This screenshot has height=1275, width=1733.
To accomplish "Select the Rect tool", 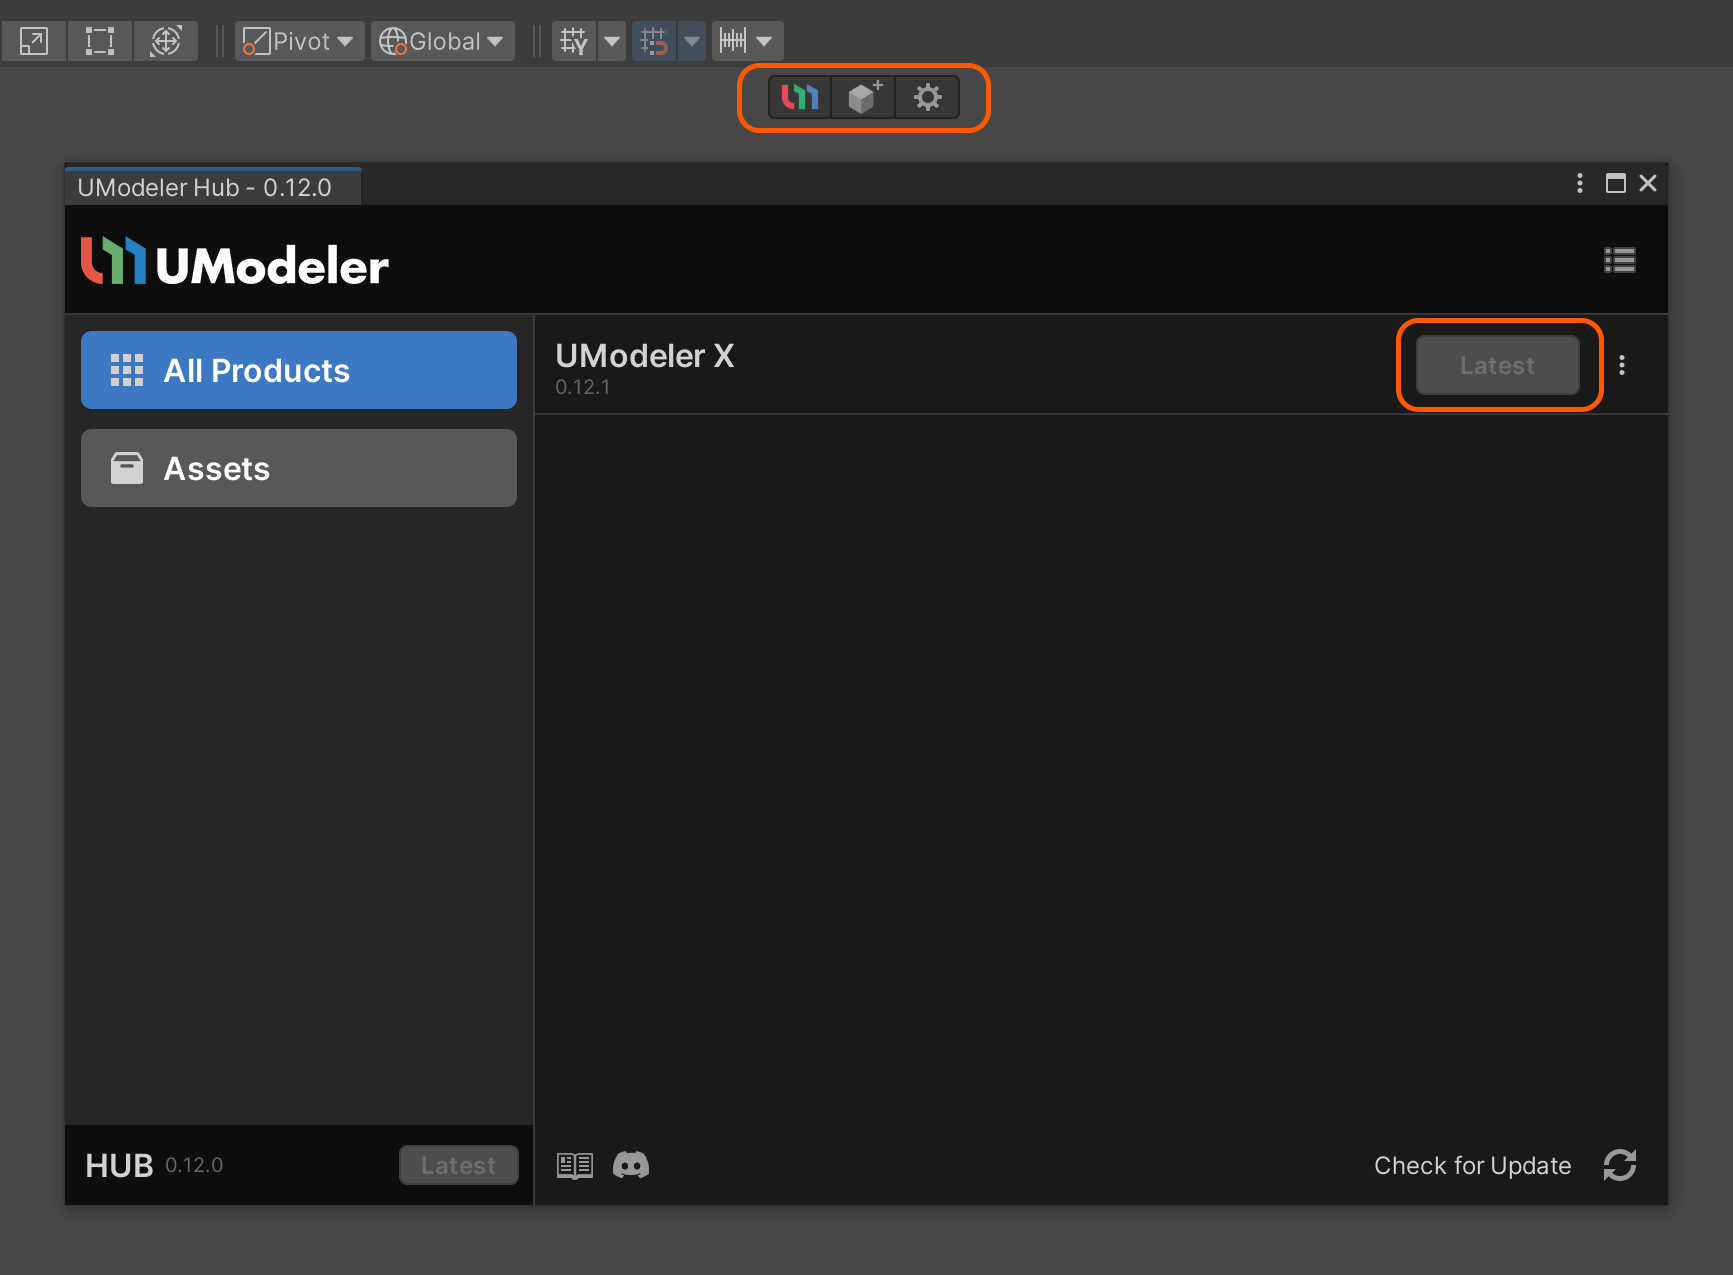I will tap(100, 41).
